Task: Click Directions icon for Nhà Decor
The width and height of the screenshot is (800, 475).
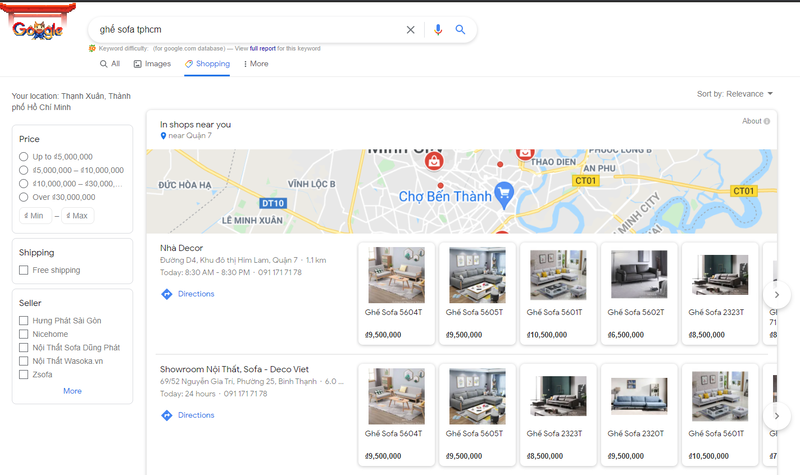Action: pyautogui.click(x=166, y=294)
